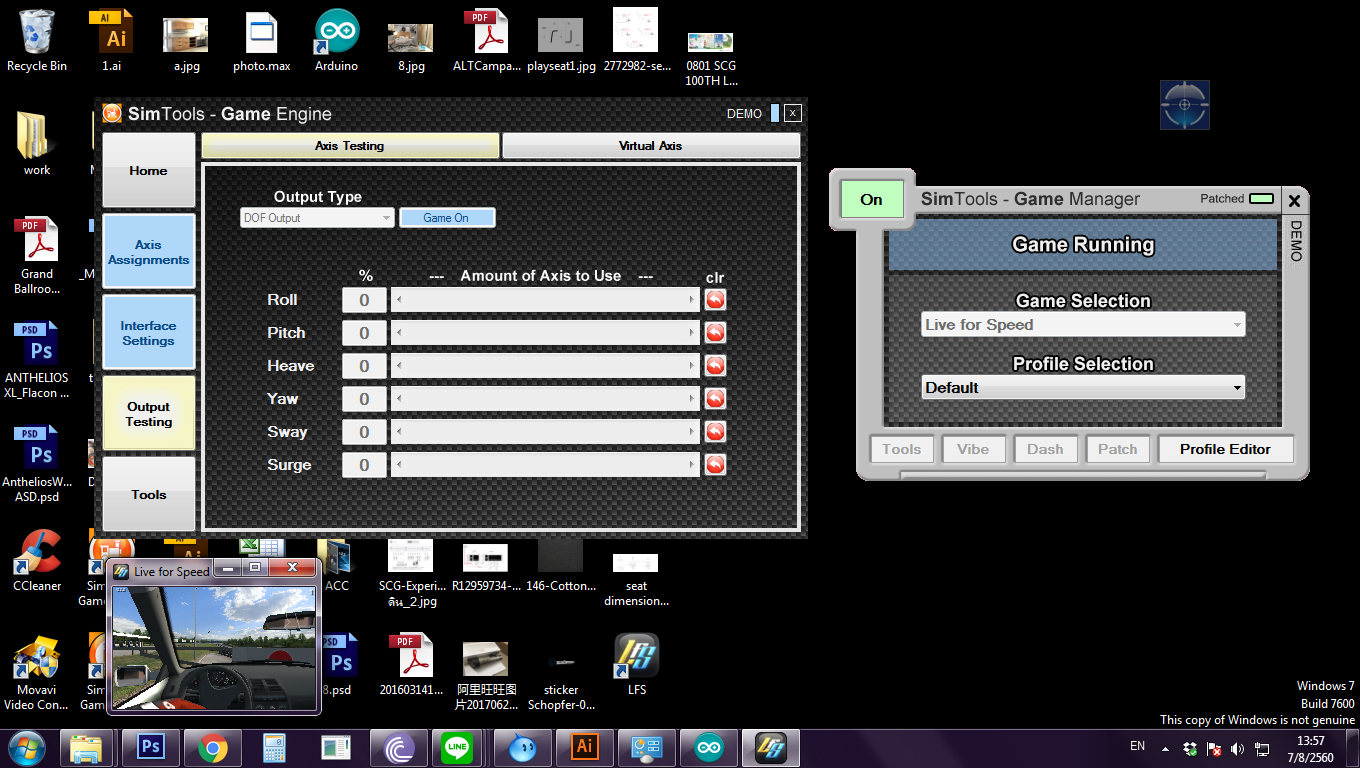Select the photo.max desktop file
The width and height of the screenshot is (1360, 768).
pyautogui.click(x=262, y=40)
